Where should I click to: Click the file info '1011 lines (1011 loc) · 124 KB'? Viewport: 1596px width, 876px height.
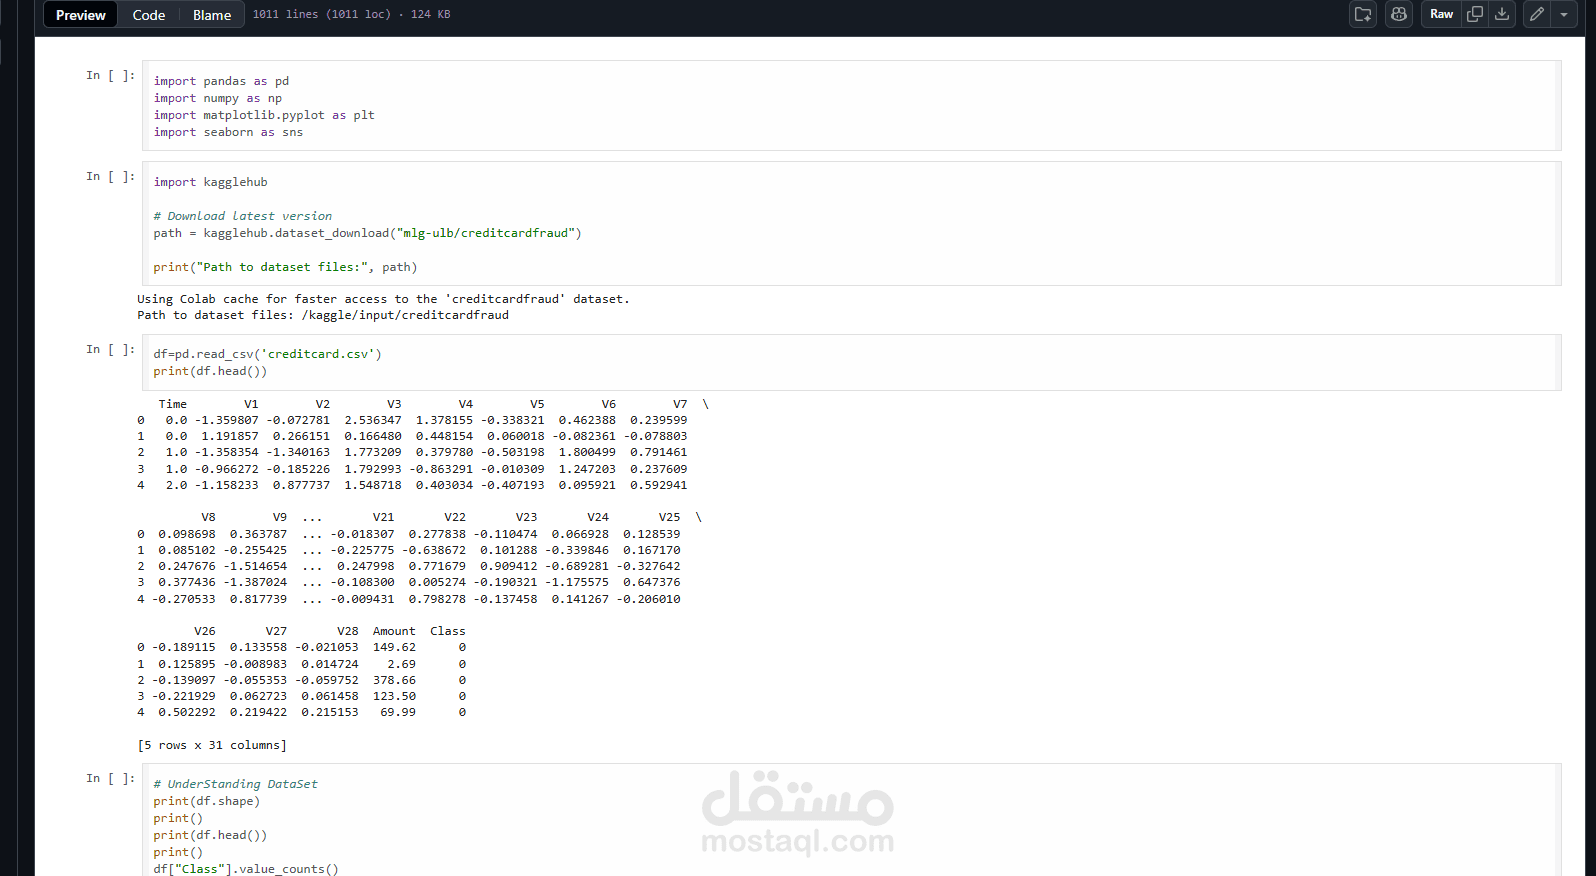pos(351,14)
